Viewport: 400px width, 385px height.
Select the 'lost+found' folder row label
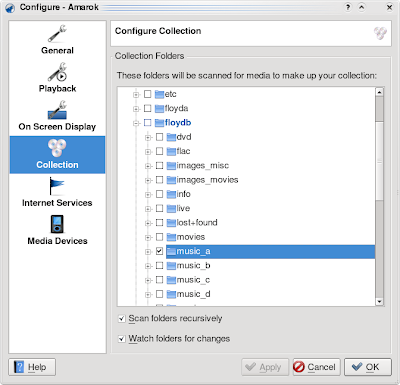click(197, 223)
